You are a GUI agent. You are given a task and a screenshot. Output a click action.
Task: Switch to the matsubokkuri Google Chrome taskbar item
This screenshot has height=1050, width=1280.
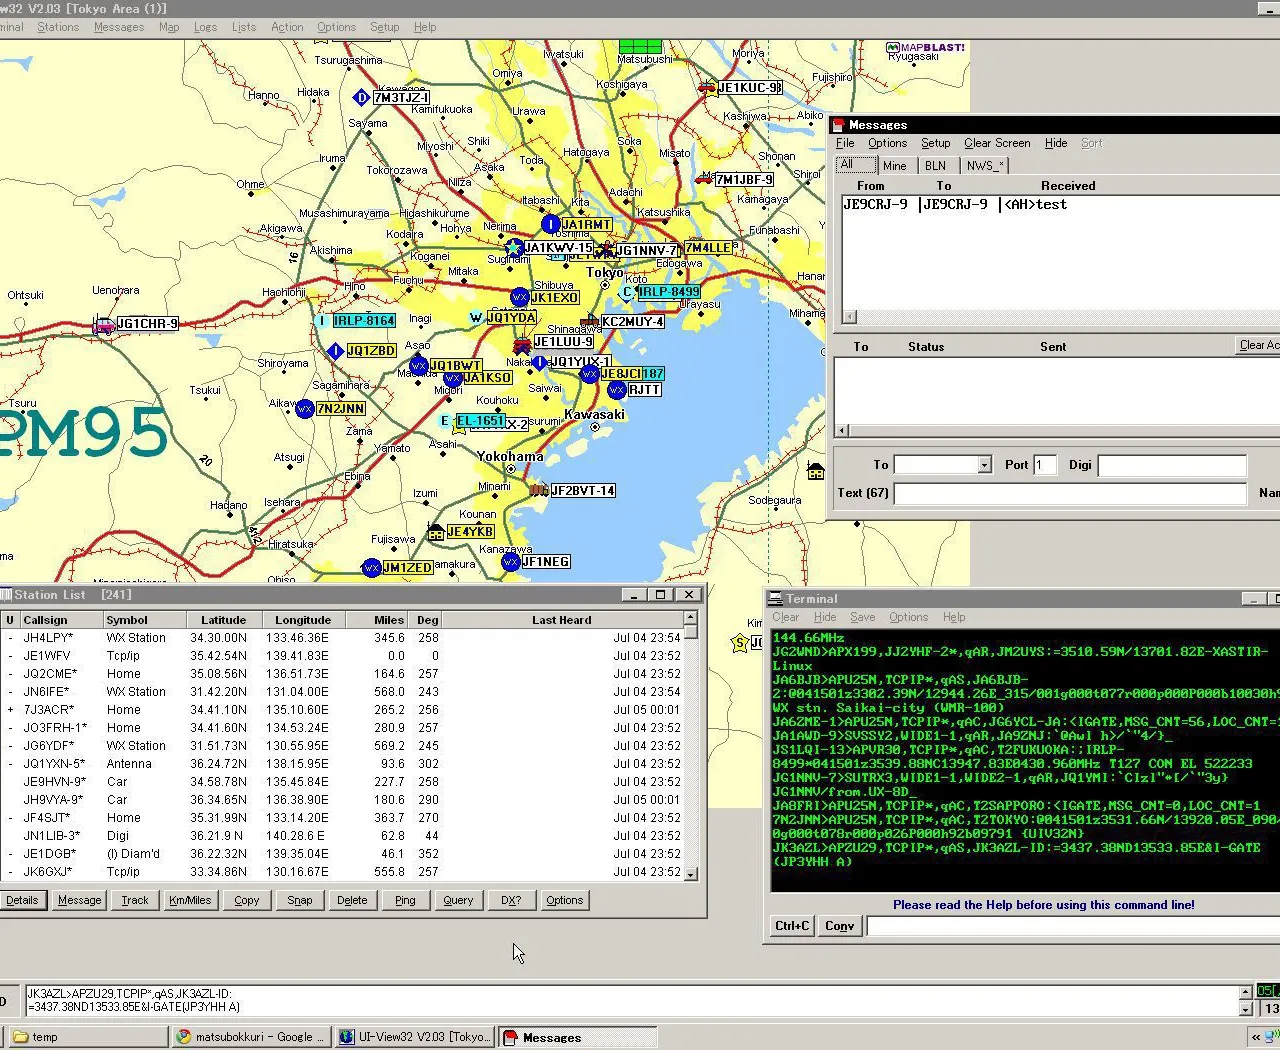[x=251, y=1037]
